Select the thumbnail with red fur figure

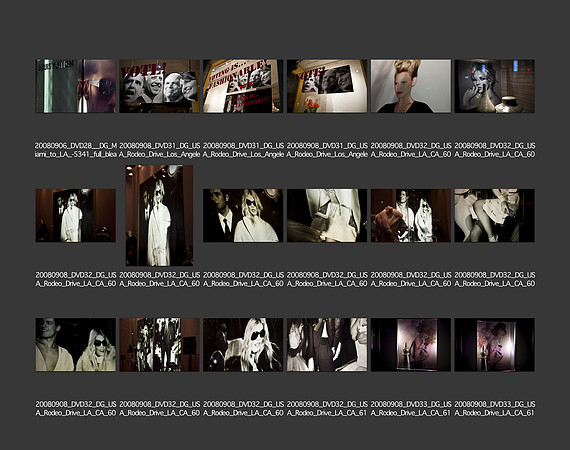point(410,216)
